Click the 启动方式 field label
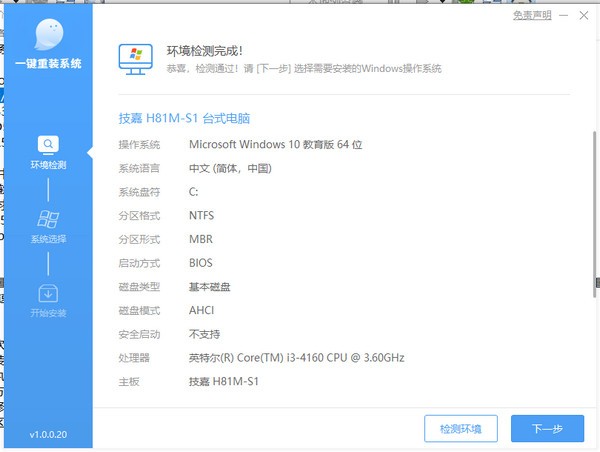Screen dimensions: 600x452 pyautogui.click(x=139, y=263)
